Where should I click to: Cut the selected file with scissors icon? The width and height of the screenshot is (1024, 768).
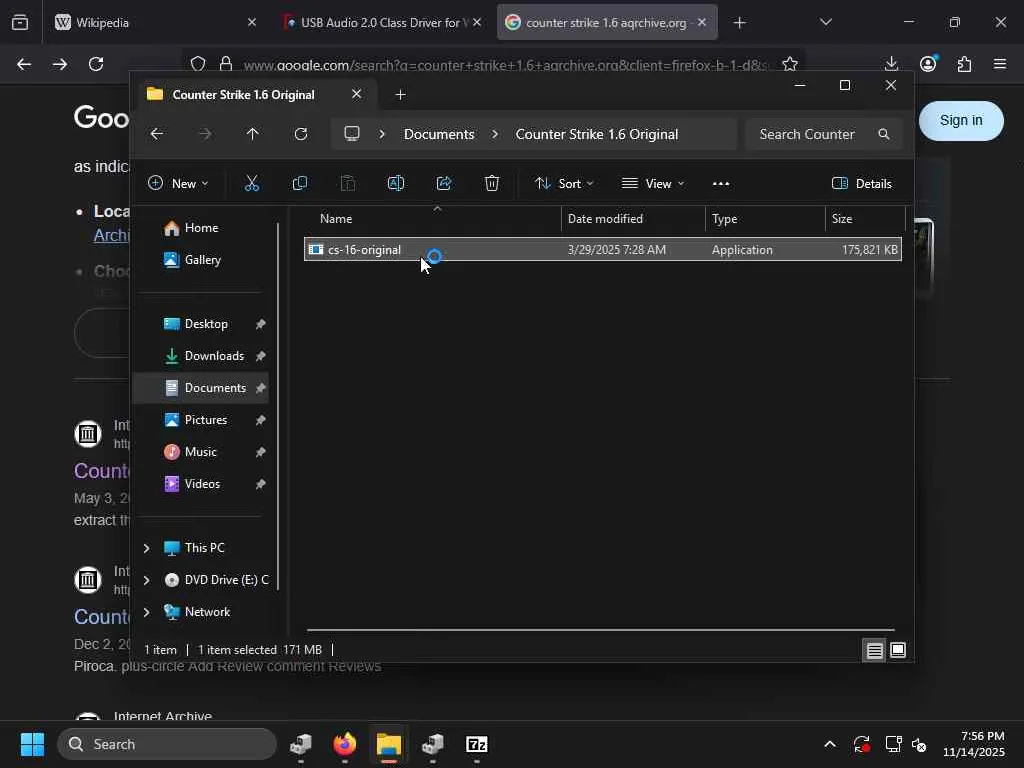(251, 184)
